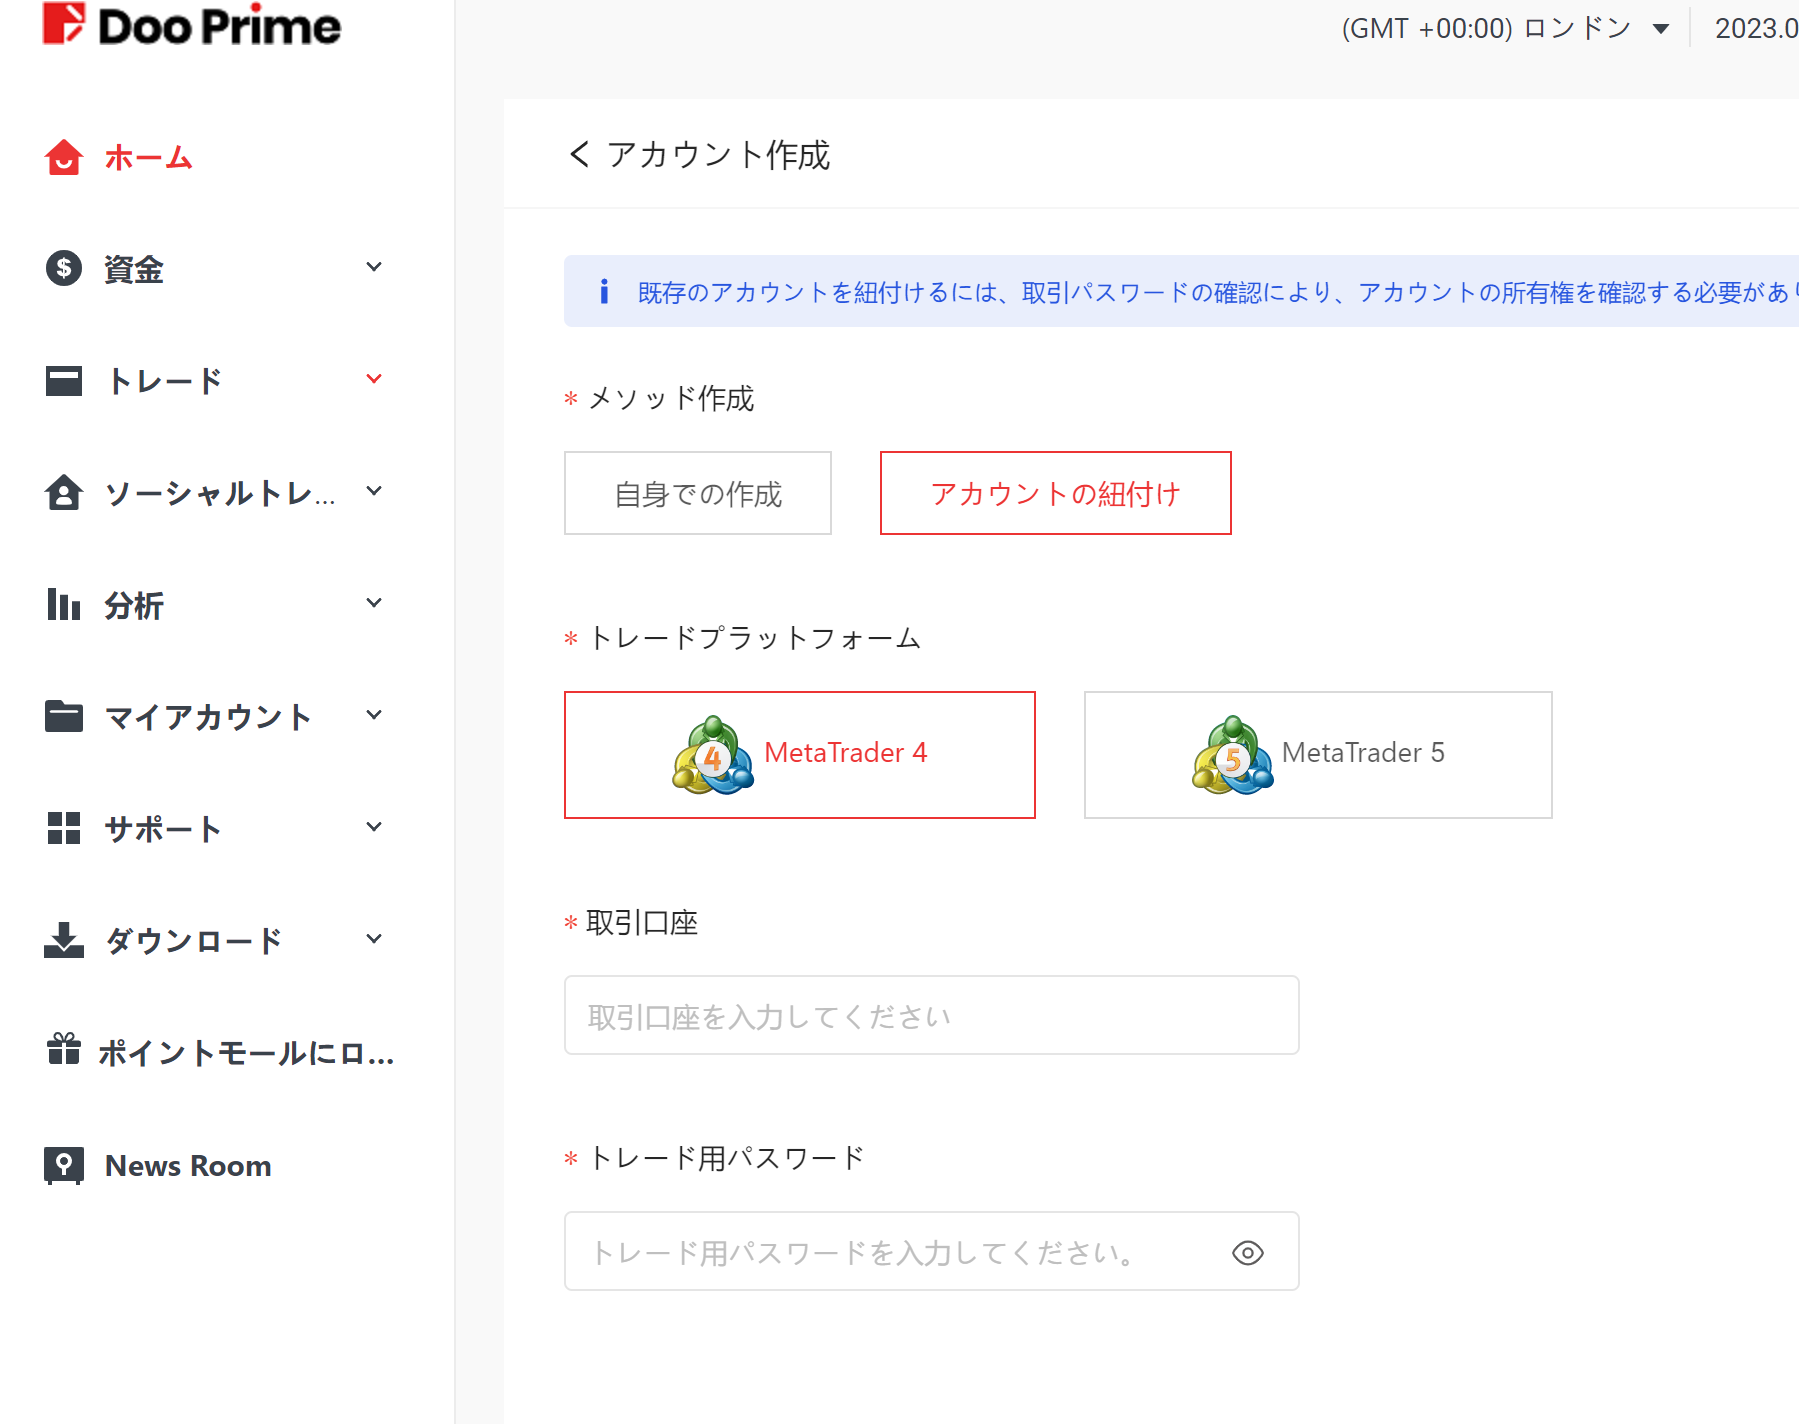Click the MetaTrader 5 logo icon
The height and width of the screenshot is (1424, 1799).
coord(1233,755)
